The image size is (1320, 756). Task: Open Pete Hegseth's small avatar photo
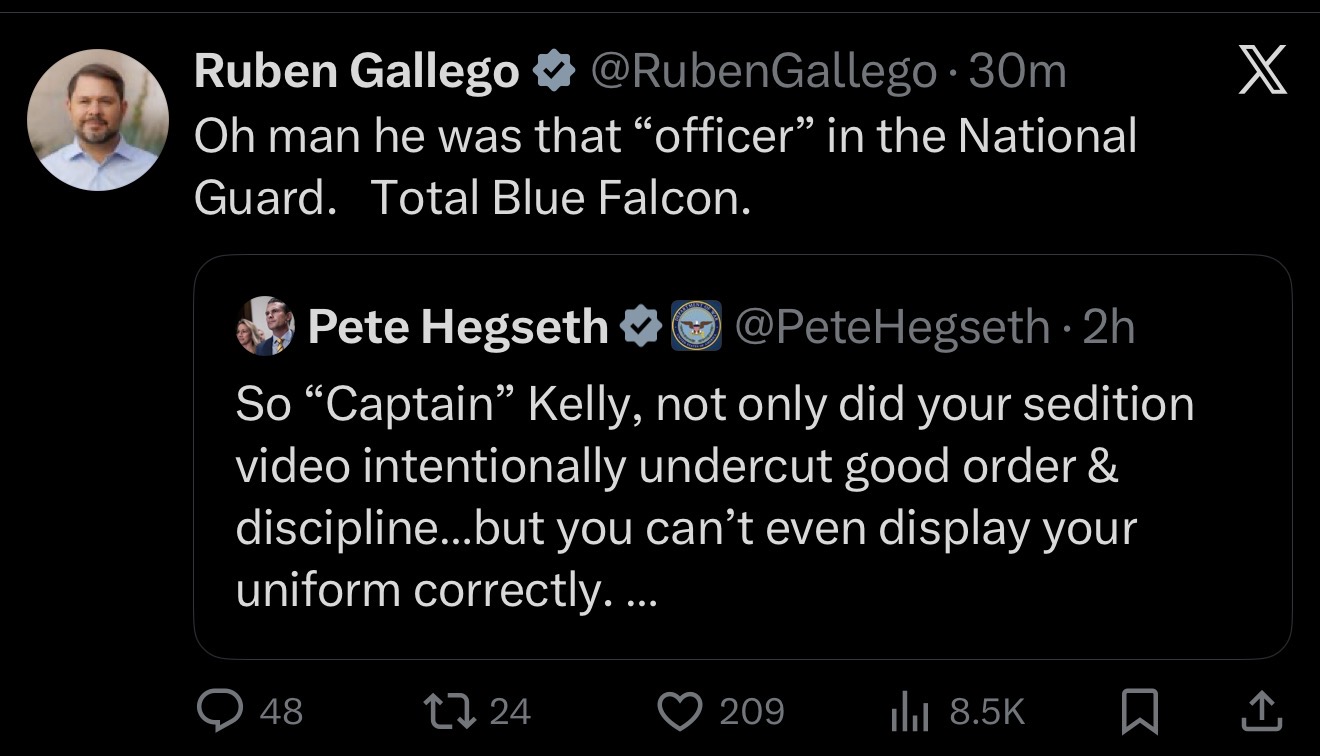tap(265, 326)
